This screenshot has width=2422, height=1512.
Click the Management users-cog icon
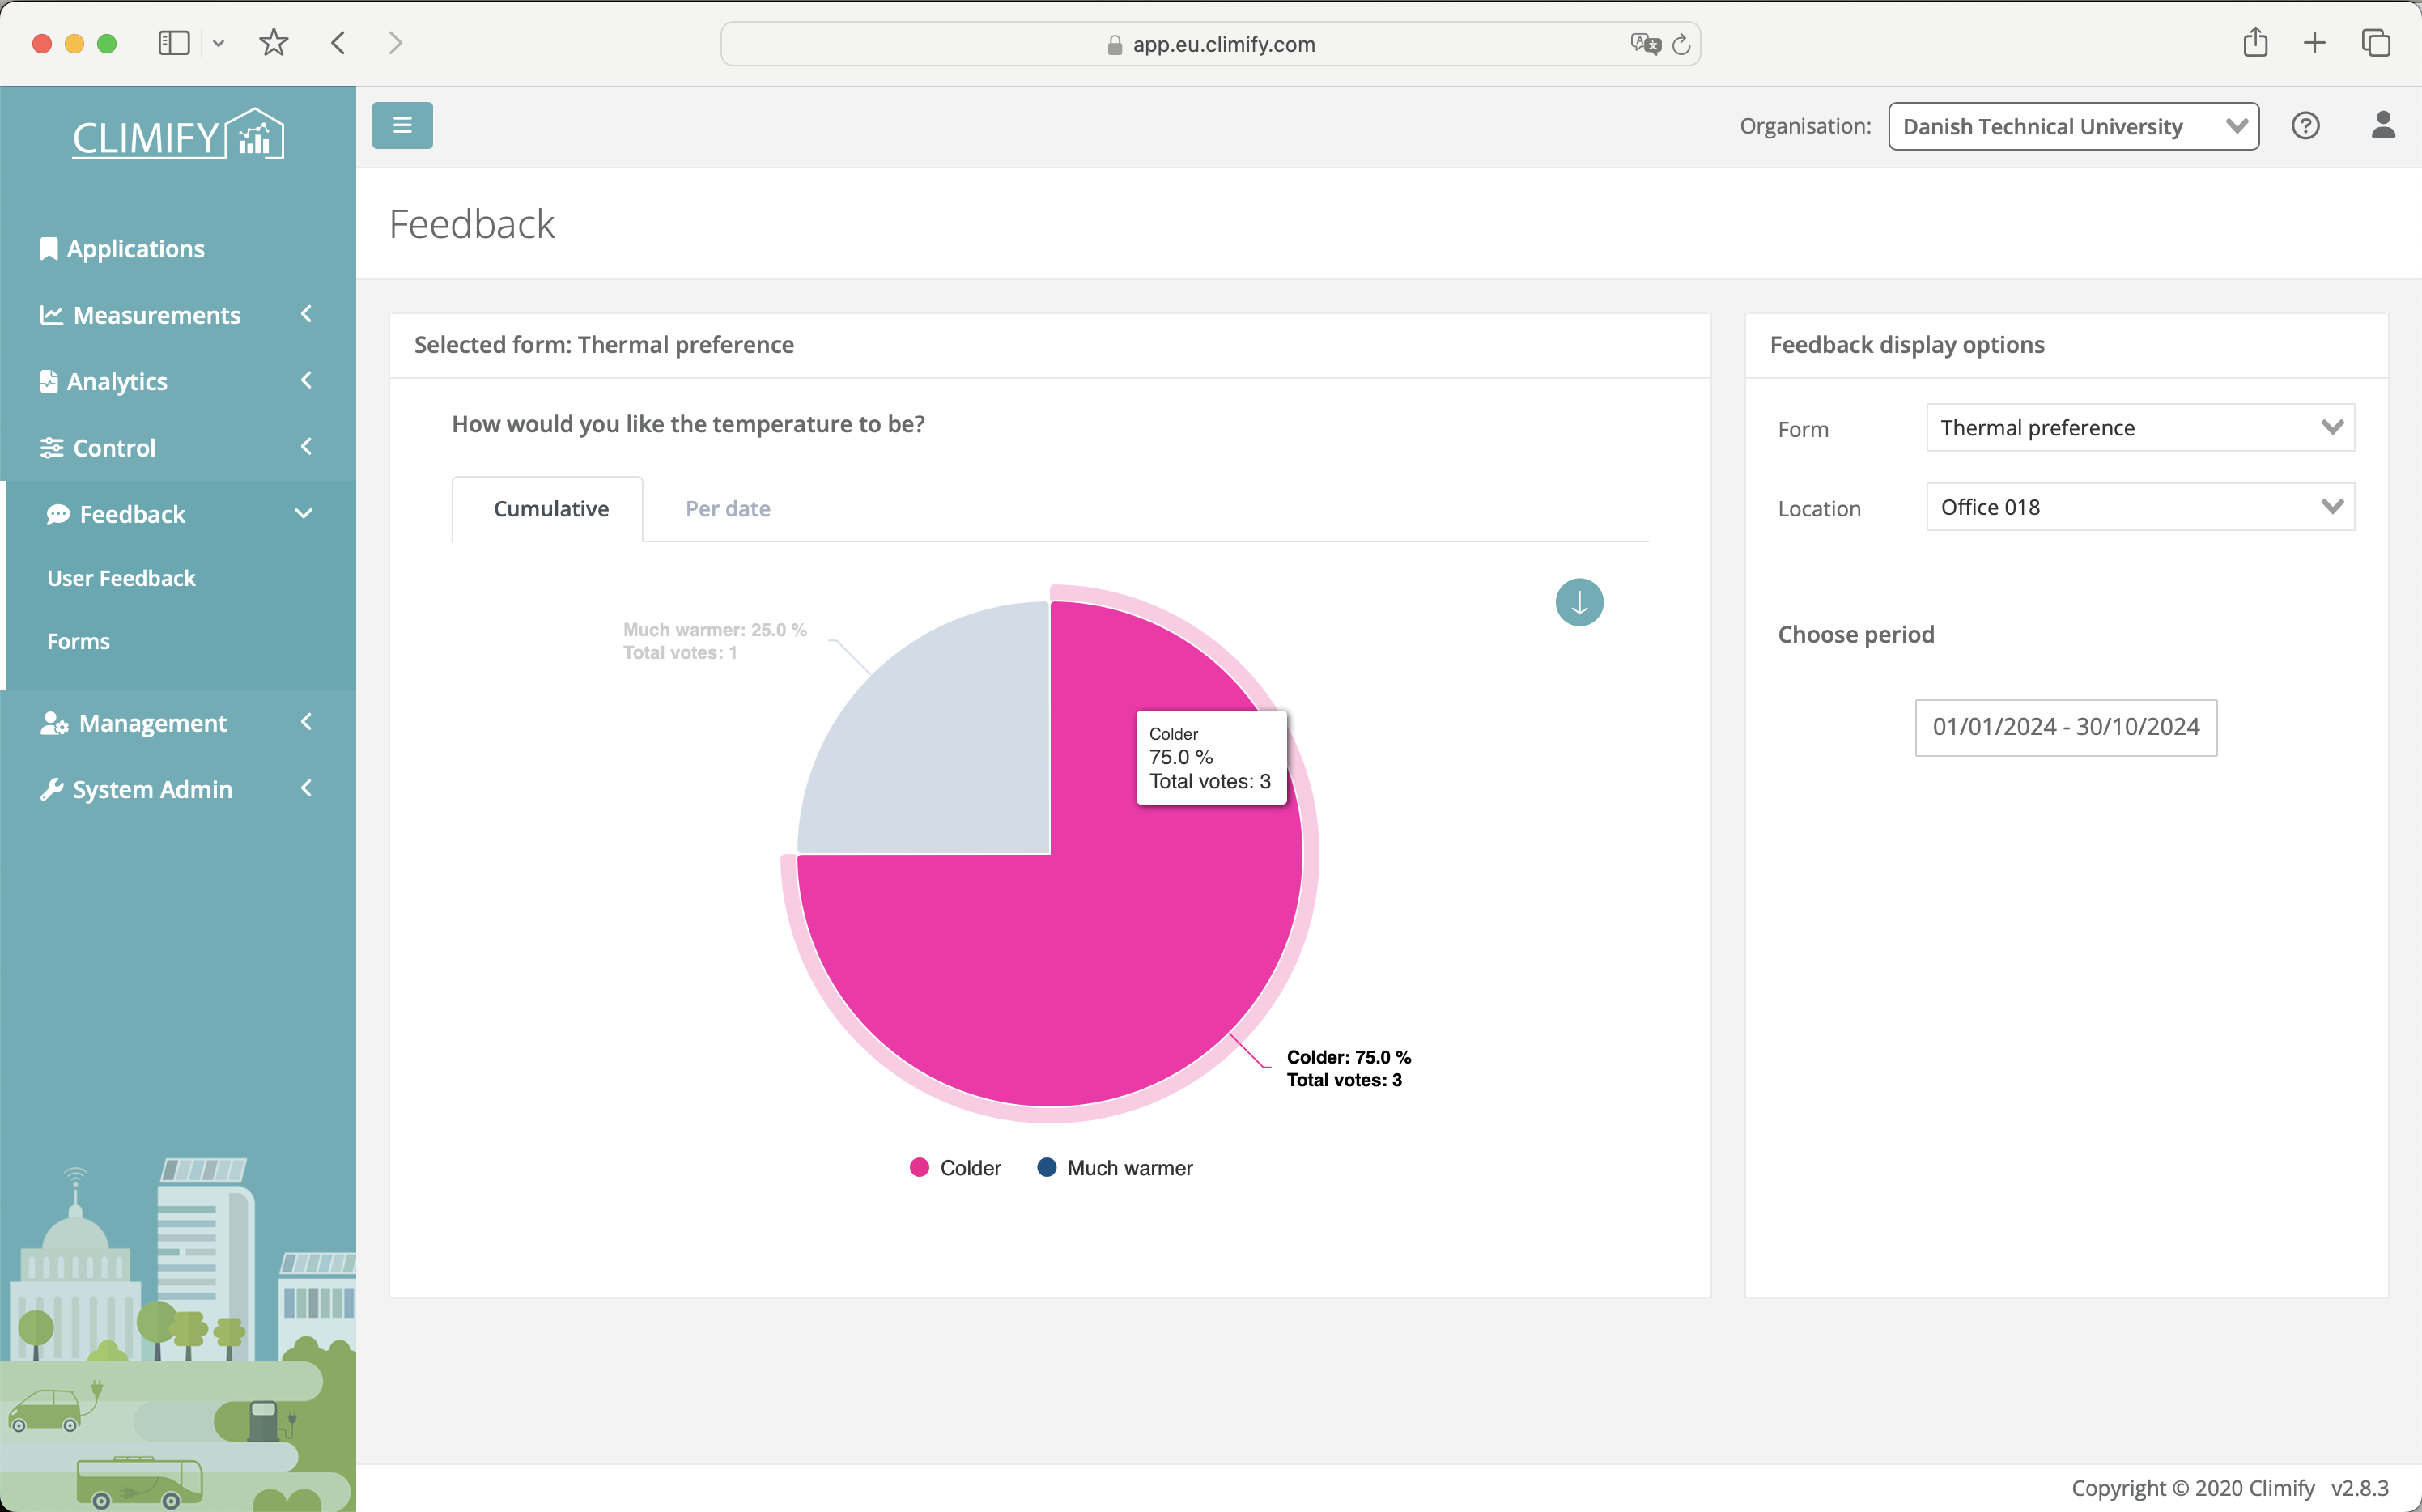[x=54, y=723]
